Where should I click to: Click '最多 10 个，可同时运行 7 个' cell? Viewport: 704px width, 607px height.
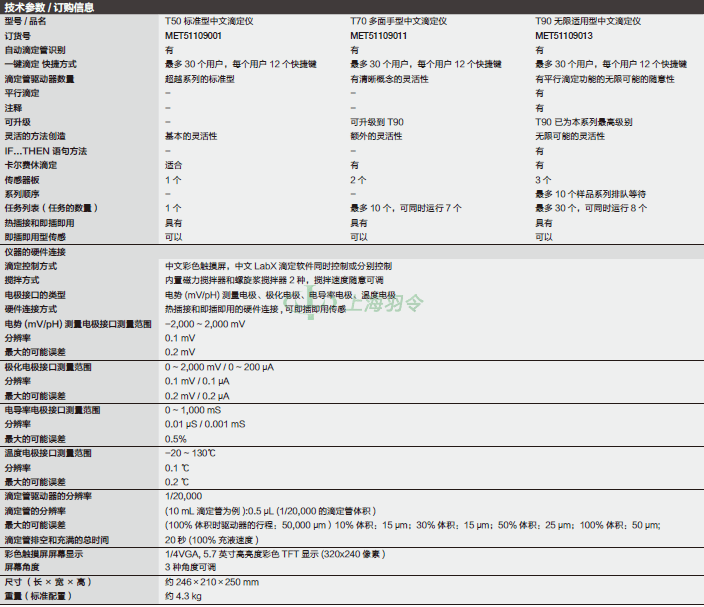click(406, 208)
